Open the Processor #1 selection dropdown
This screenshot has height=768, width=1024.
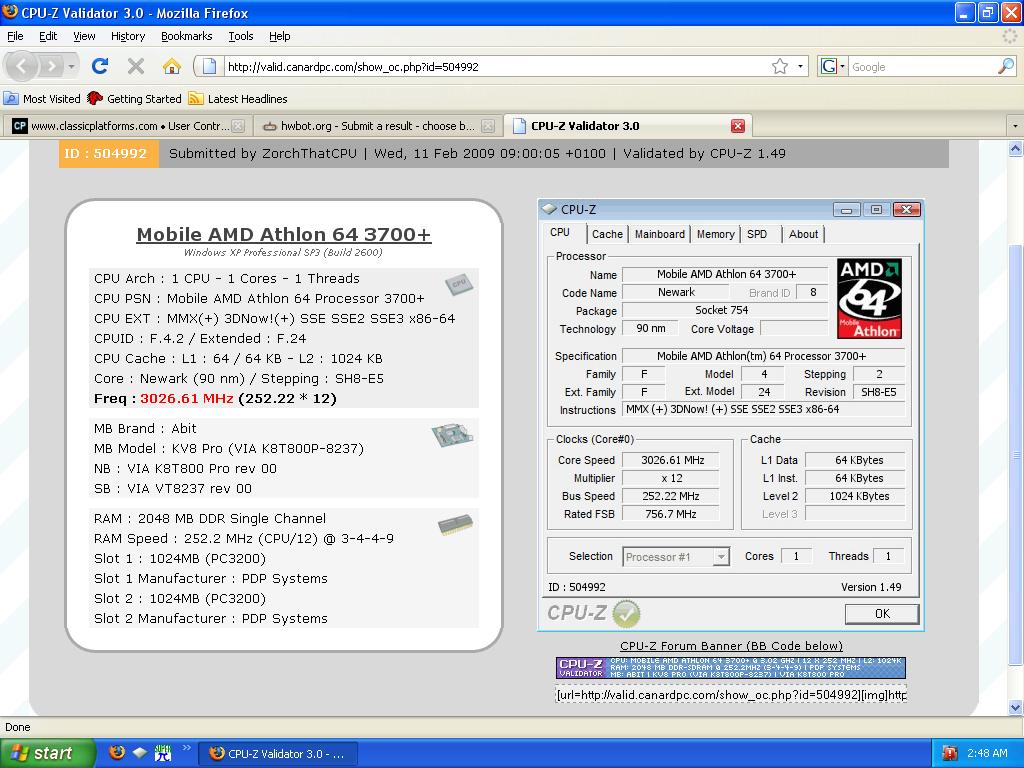pyautogui.click(x=721, y=556)
